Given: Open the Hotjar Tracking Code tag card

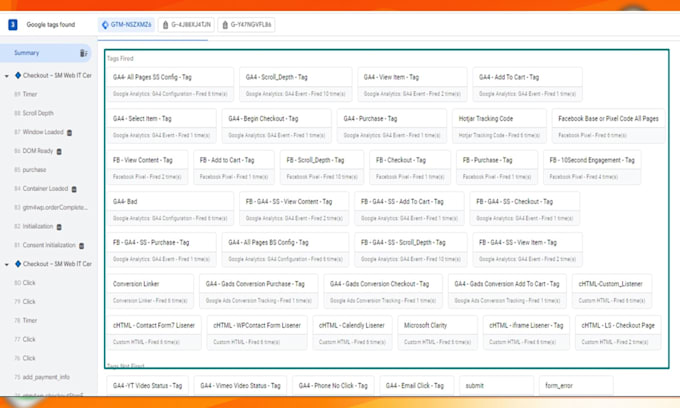Looking at the screenshot, I should point(499,126).
